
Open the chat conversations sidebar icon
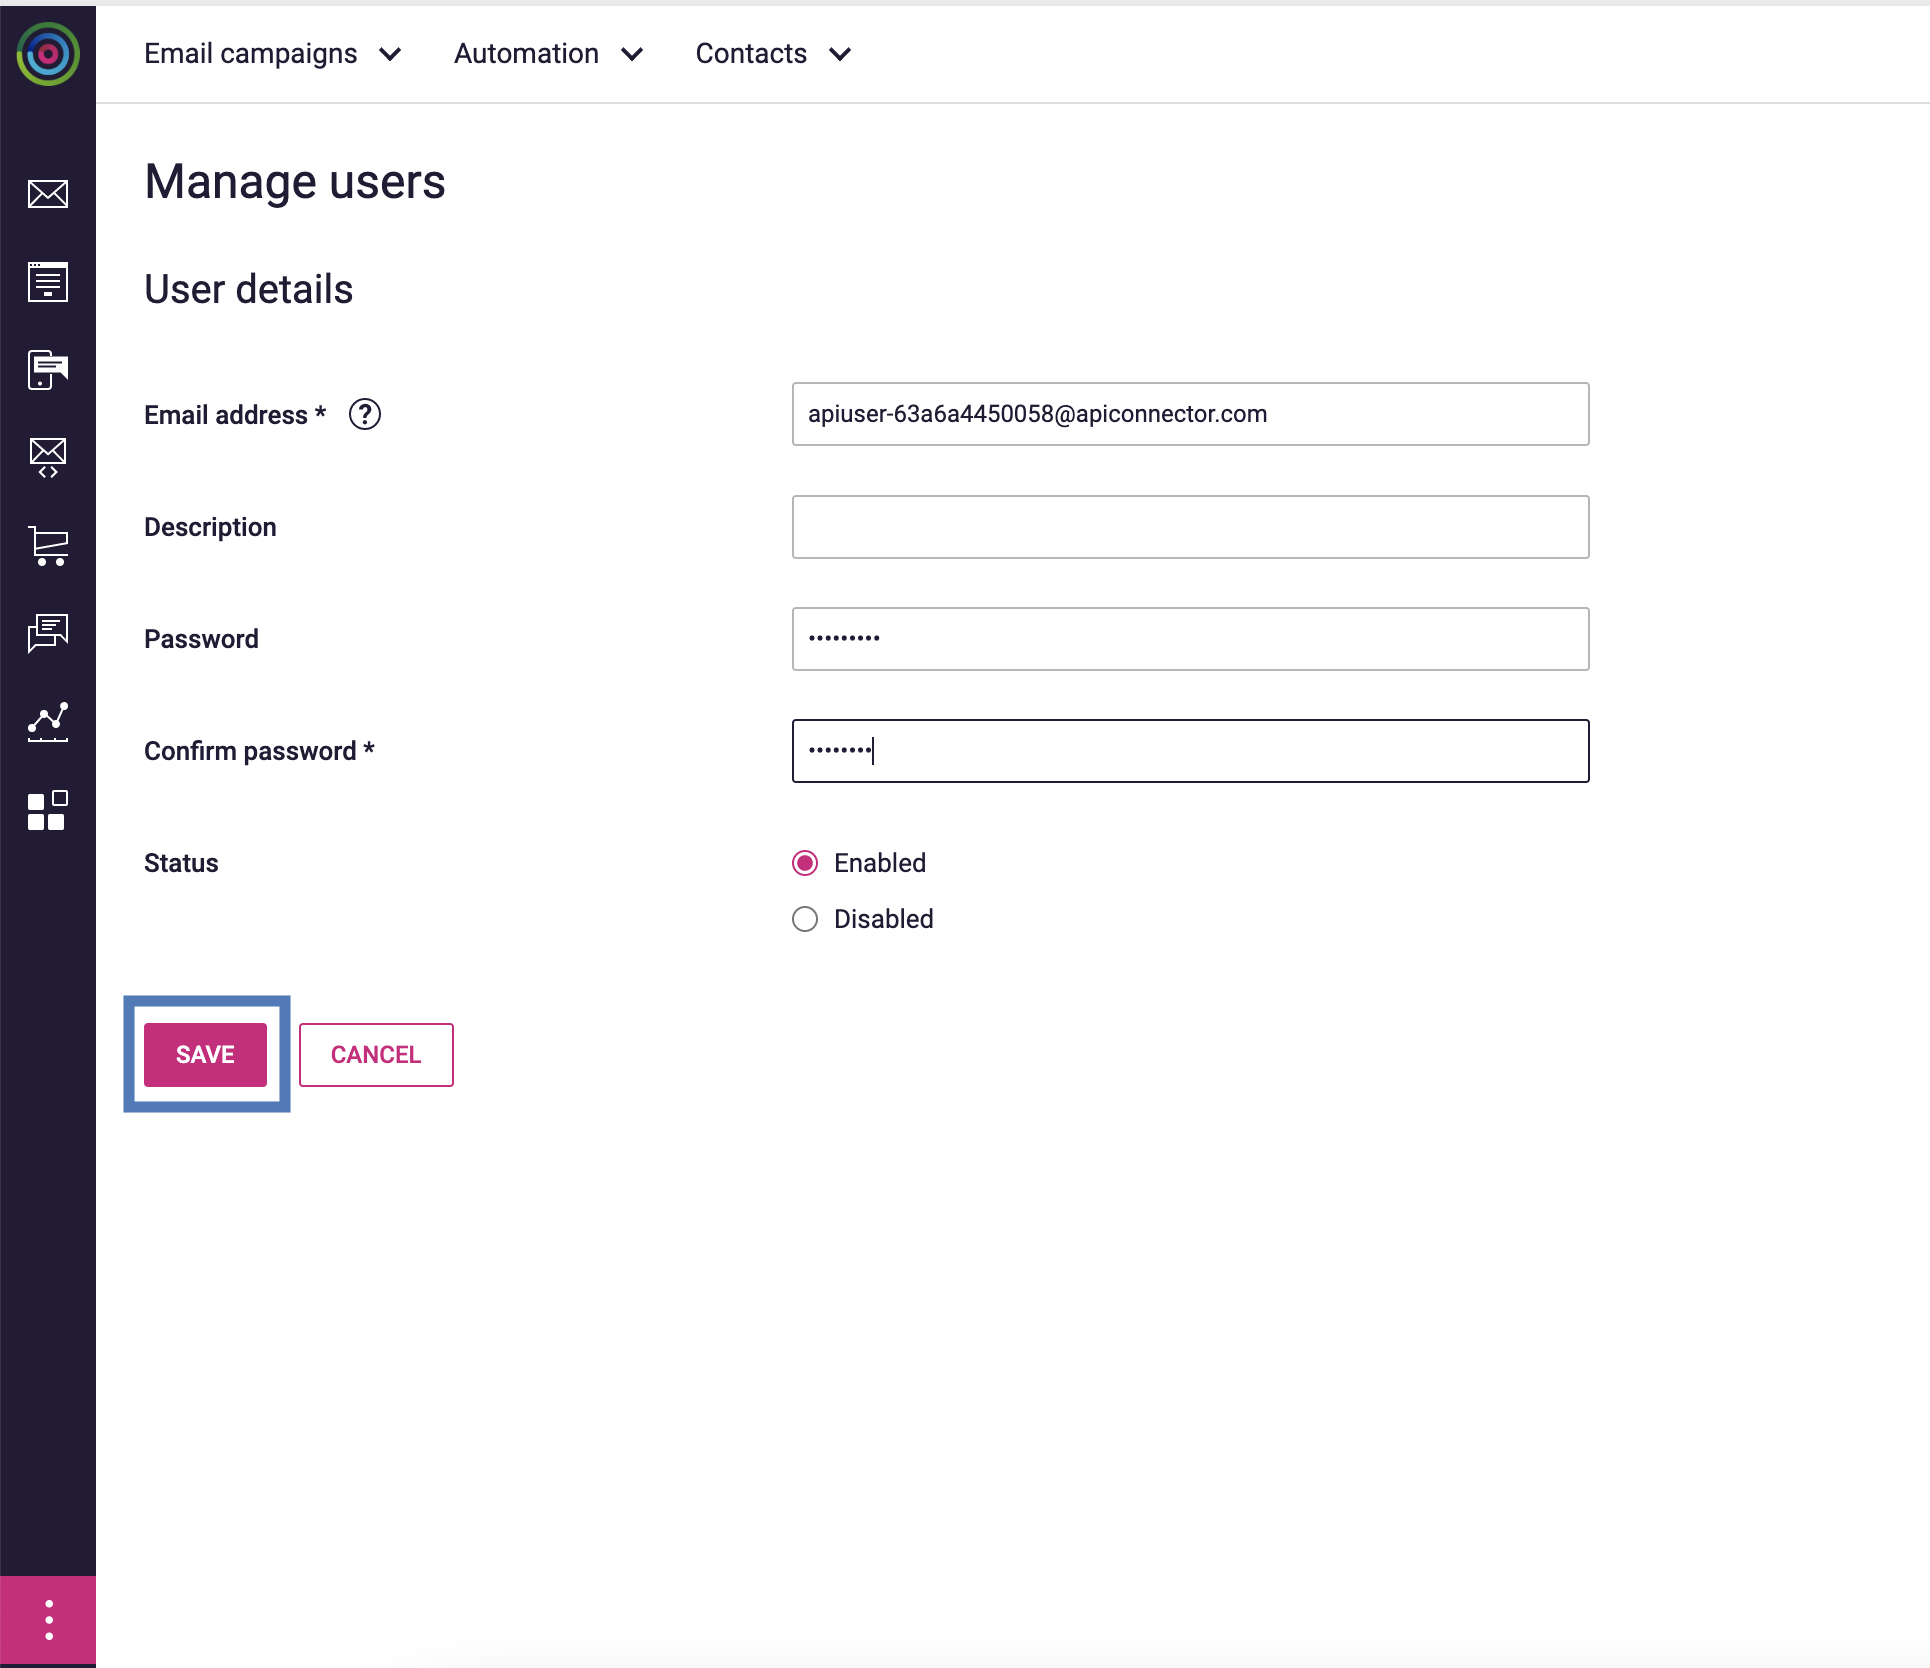[48, 633]
